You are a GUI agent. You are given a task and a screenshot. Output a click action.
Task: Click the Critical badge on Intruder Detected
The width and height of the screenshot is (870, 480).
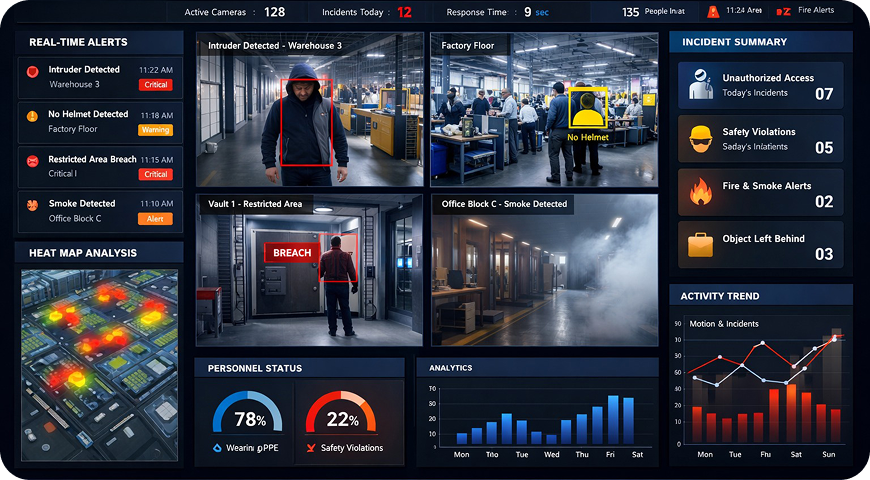click(x=155, y=85)
